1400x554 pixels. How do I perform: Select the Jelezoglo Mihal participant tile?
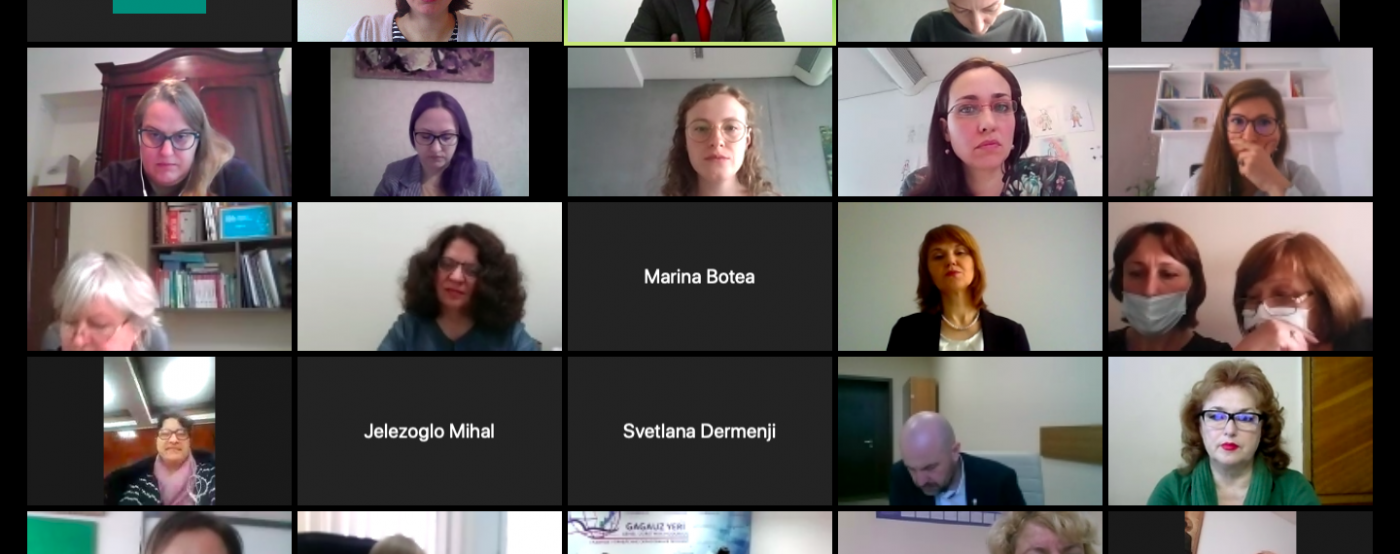click(429, 431)
